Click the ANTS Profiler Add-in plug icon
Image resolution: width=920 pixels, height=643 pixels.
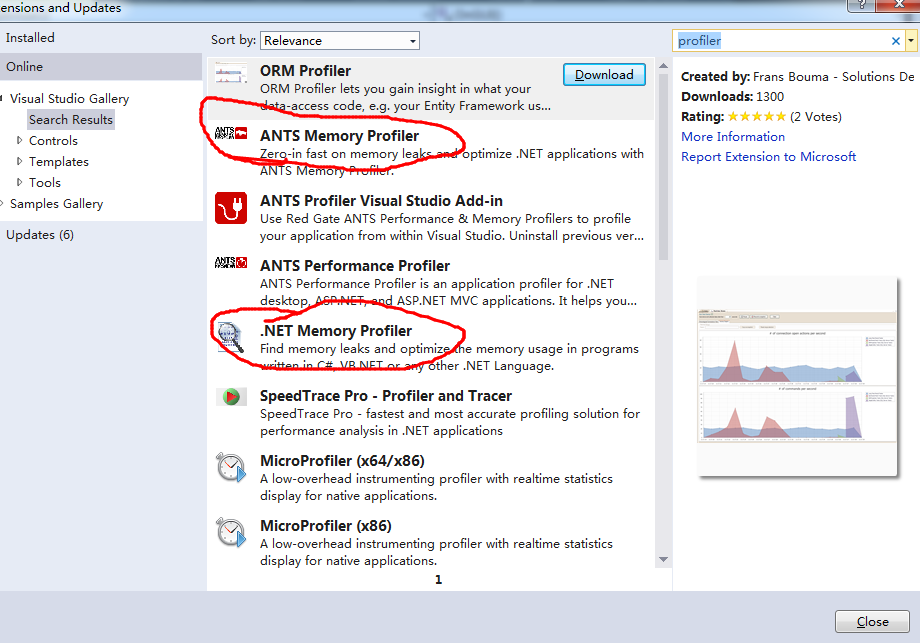231,208
